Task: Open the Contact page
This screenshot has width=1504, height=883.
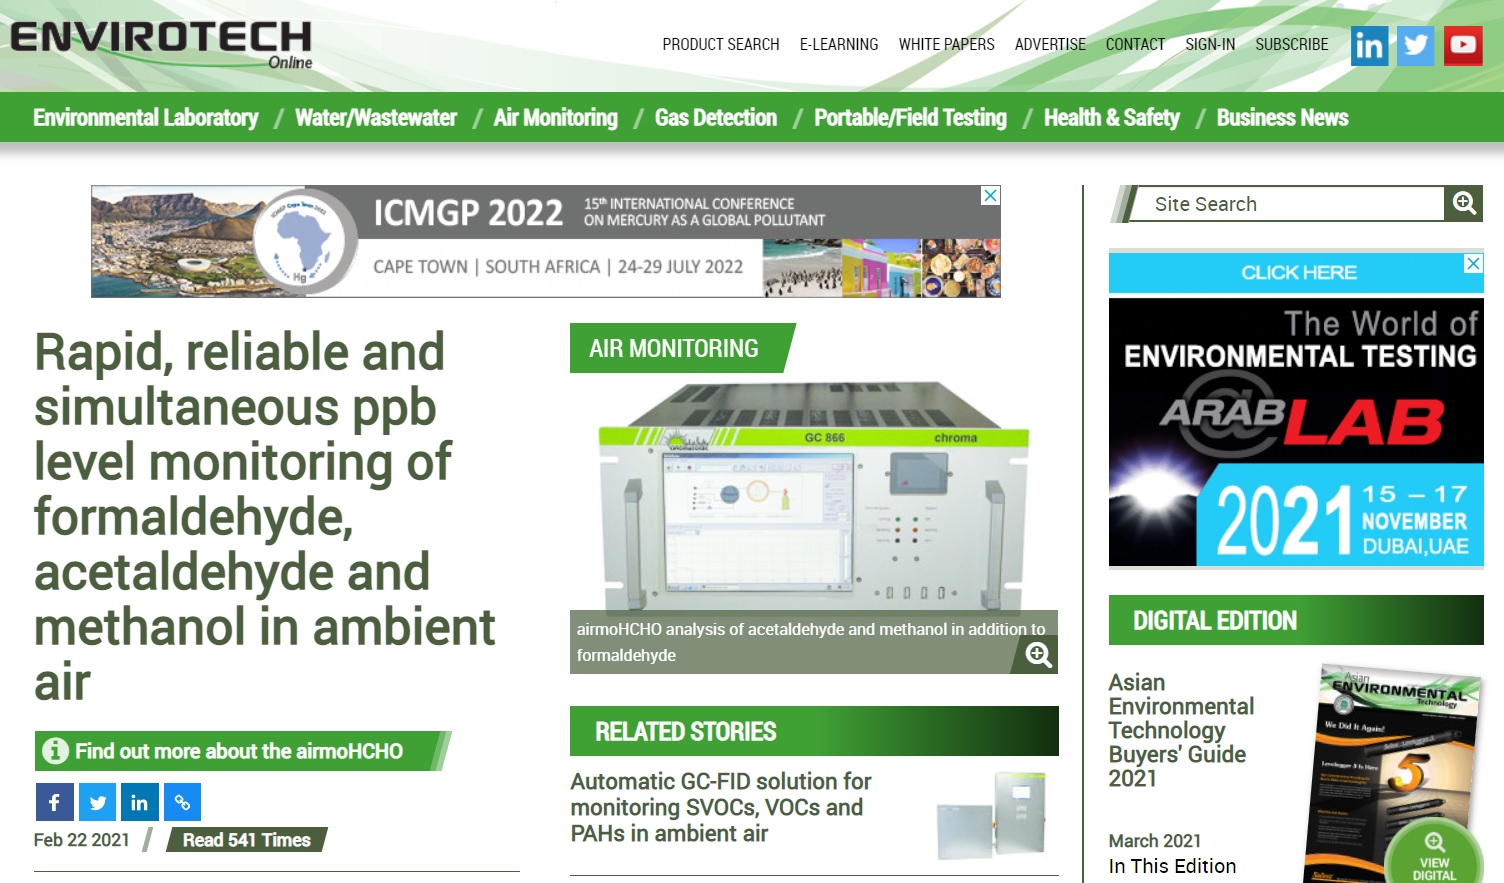Action: coord(1135,44)
